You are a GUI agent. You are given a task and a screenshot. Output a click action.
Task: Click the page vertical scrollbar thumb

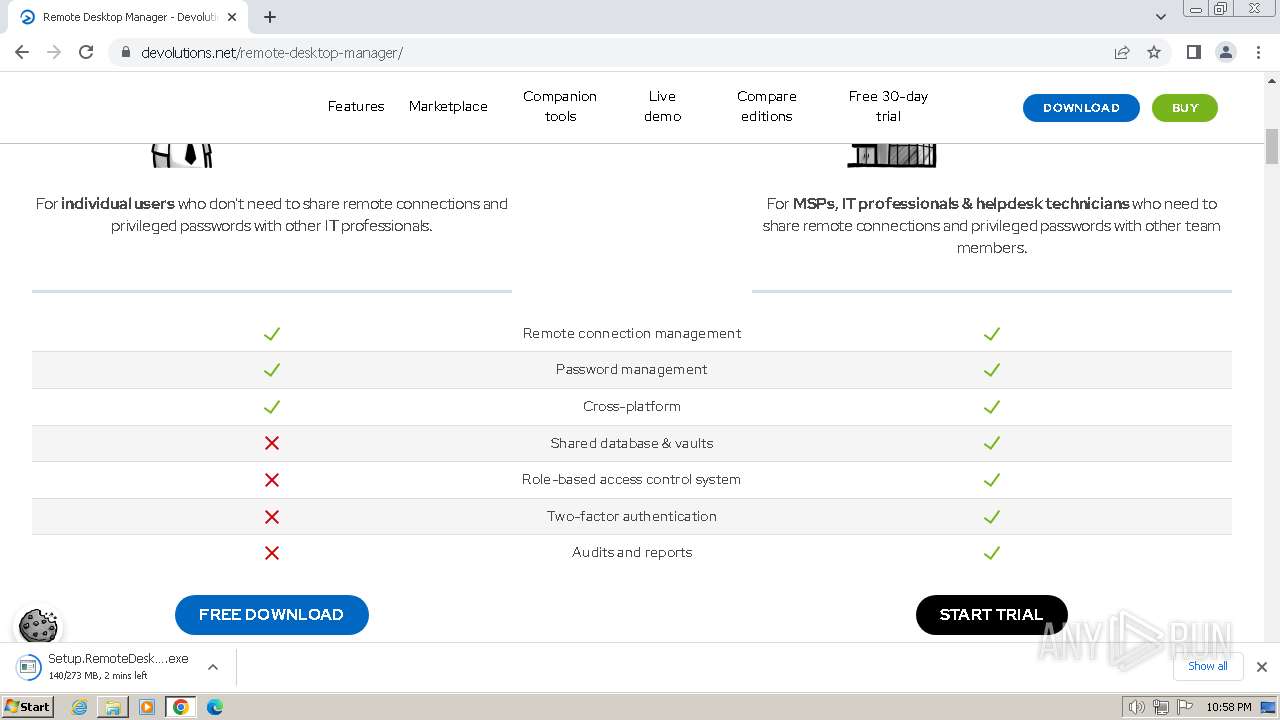coord(1272,147)
